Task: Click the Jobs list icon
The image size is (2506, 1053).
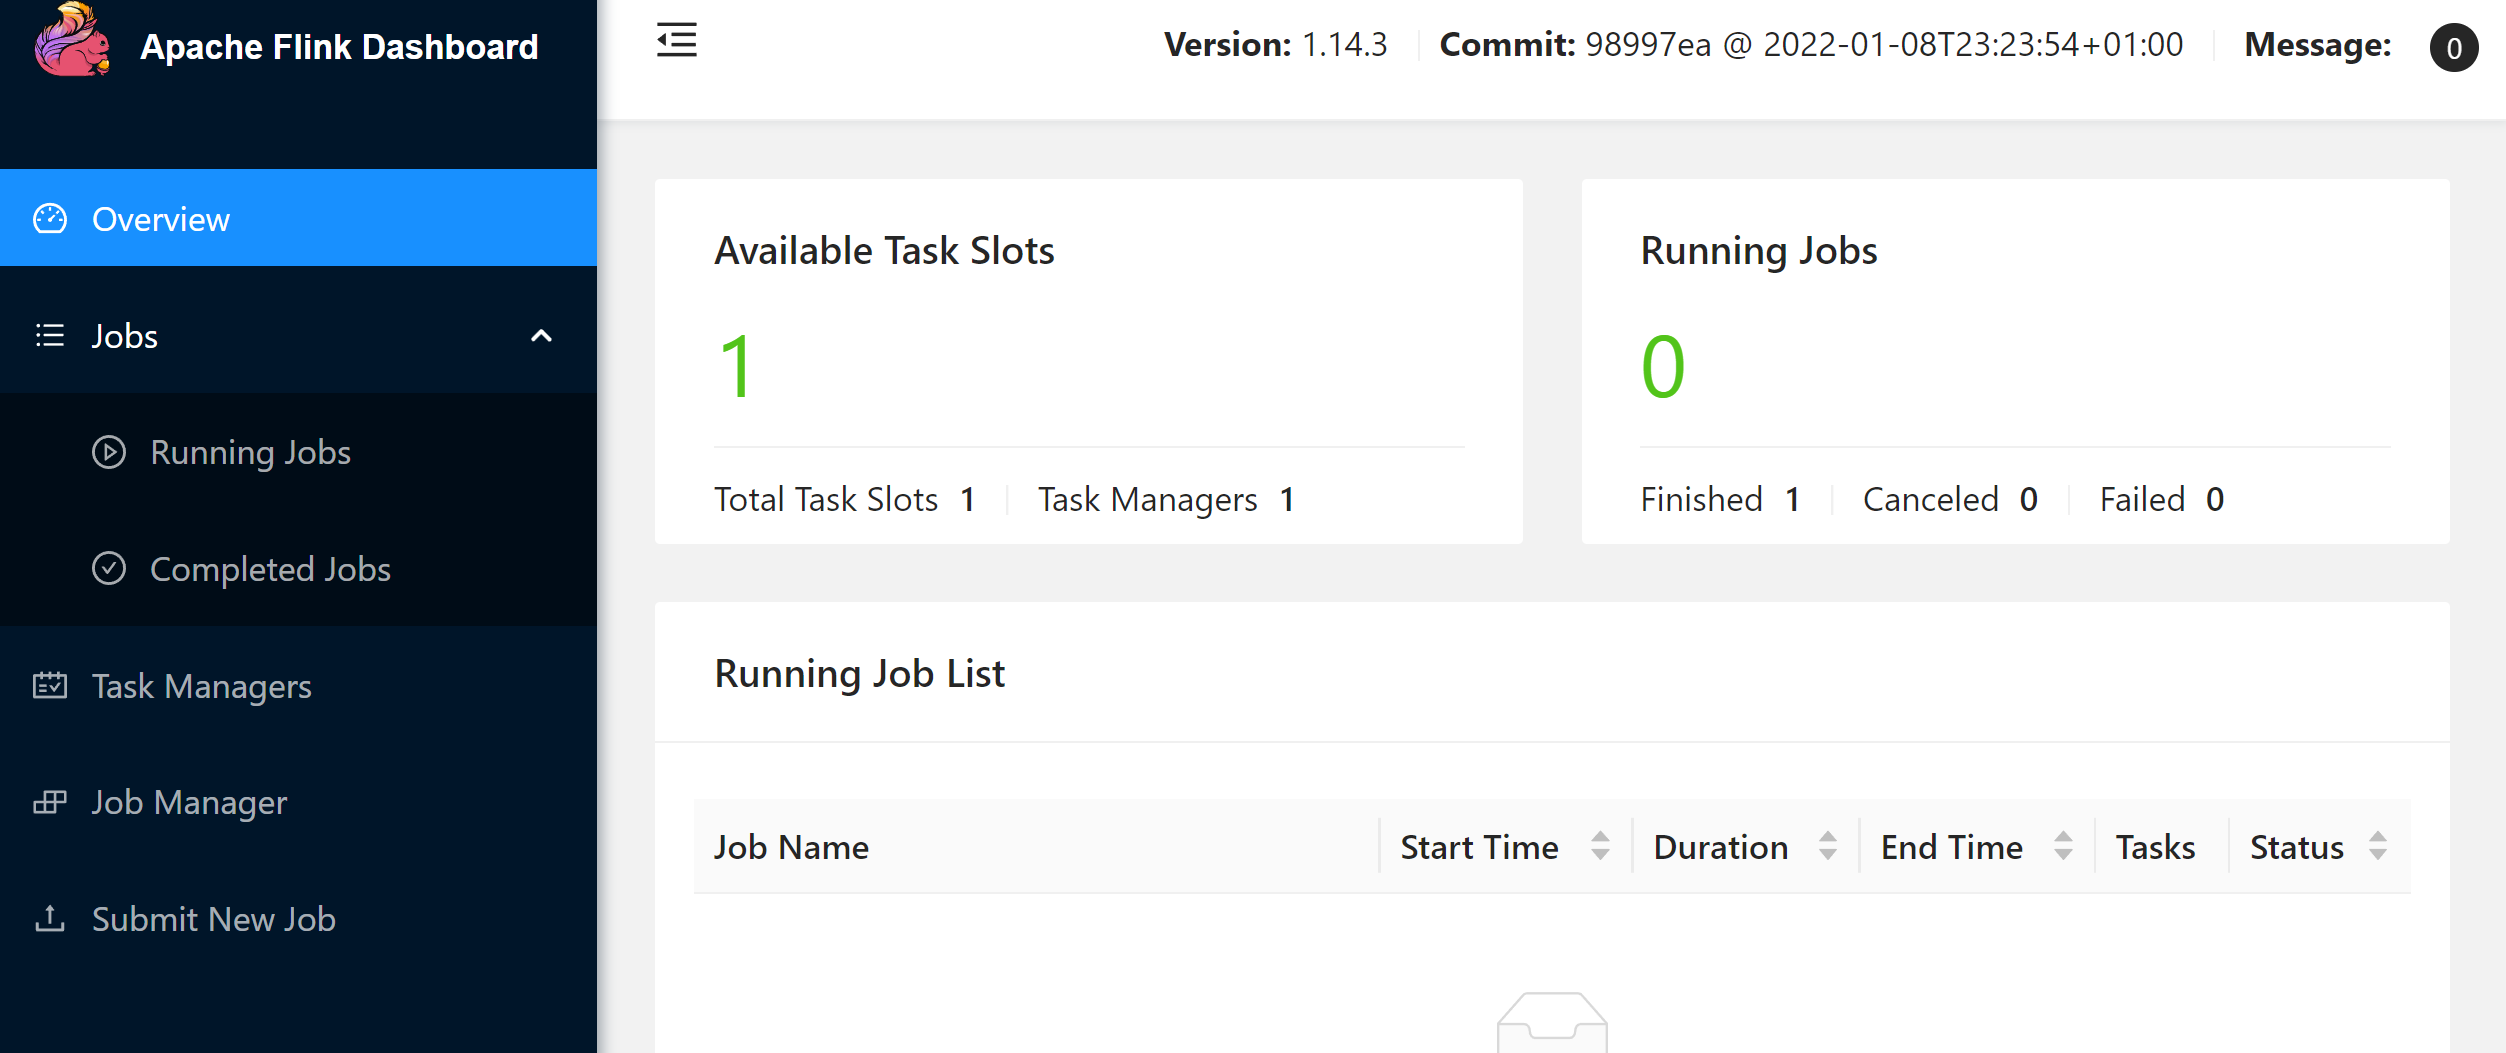Action: click(x=50, y=336)
